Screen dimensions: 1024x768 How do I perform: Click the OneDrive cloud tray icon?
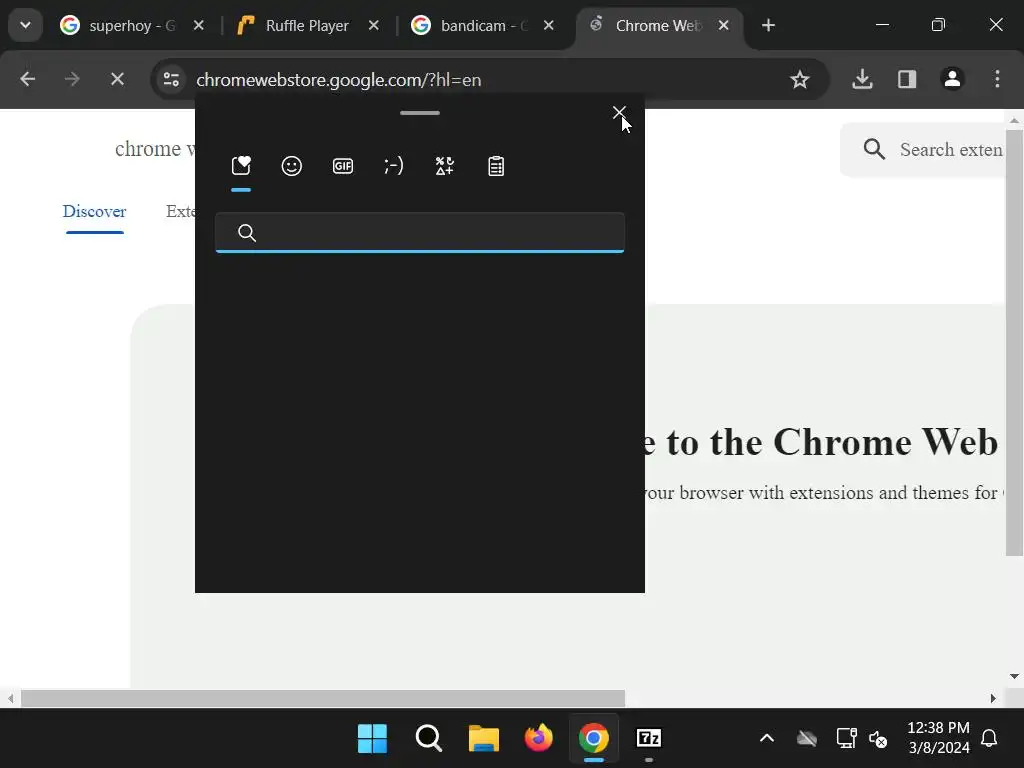pyautogui.click(x=807, y=739)
